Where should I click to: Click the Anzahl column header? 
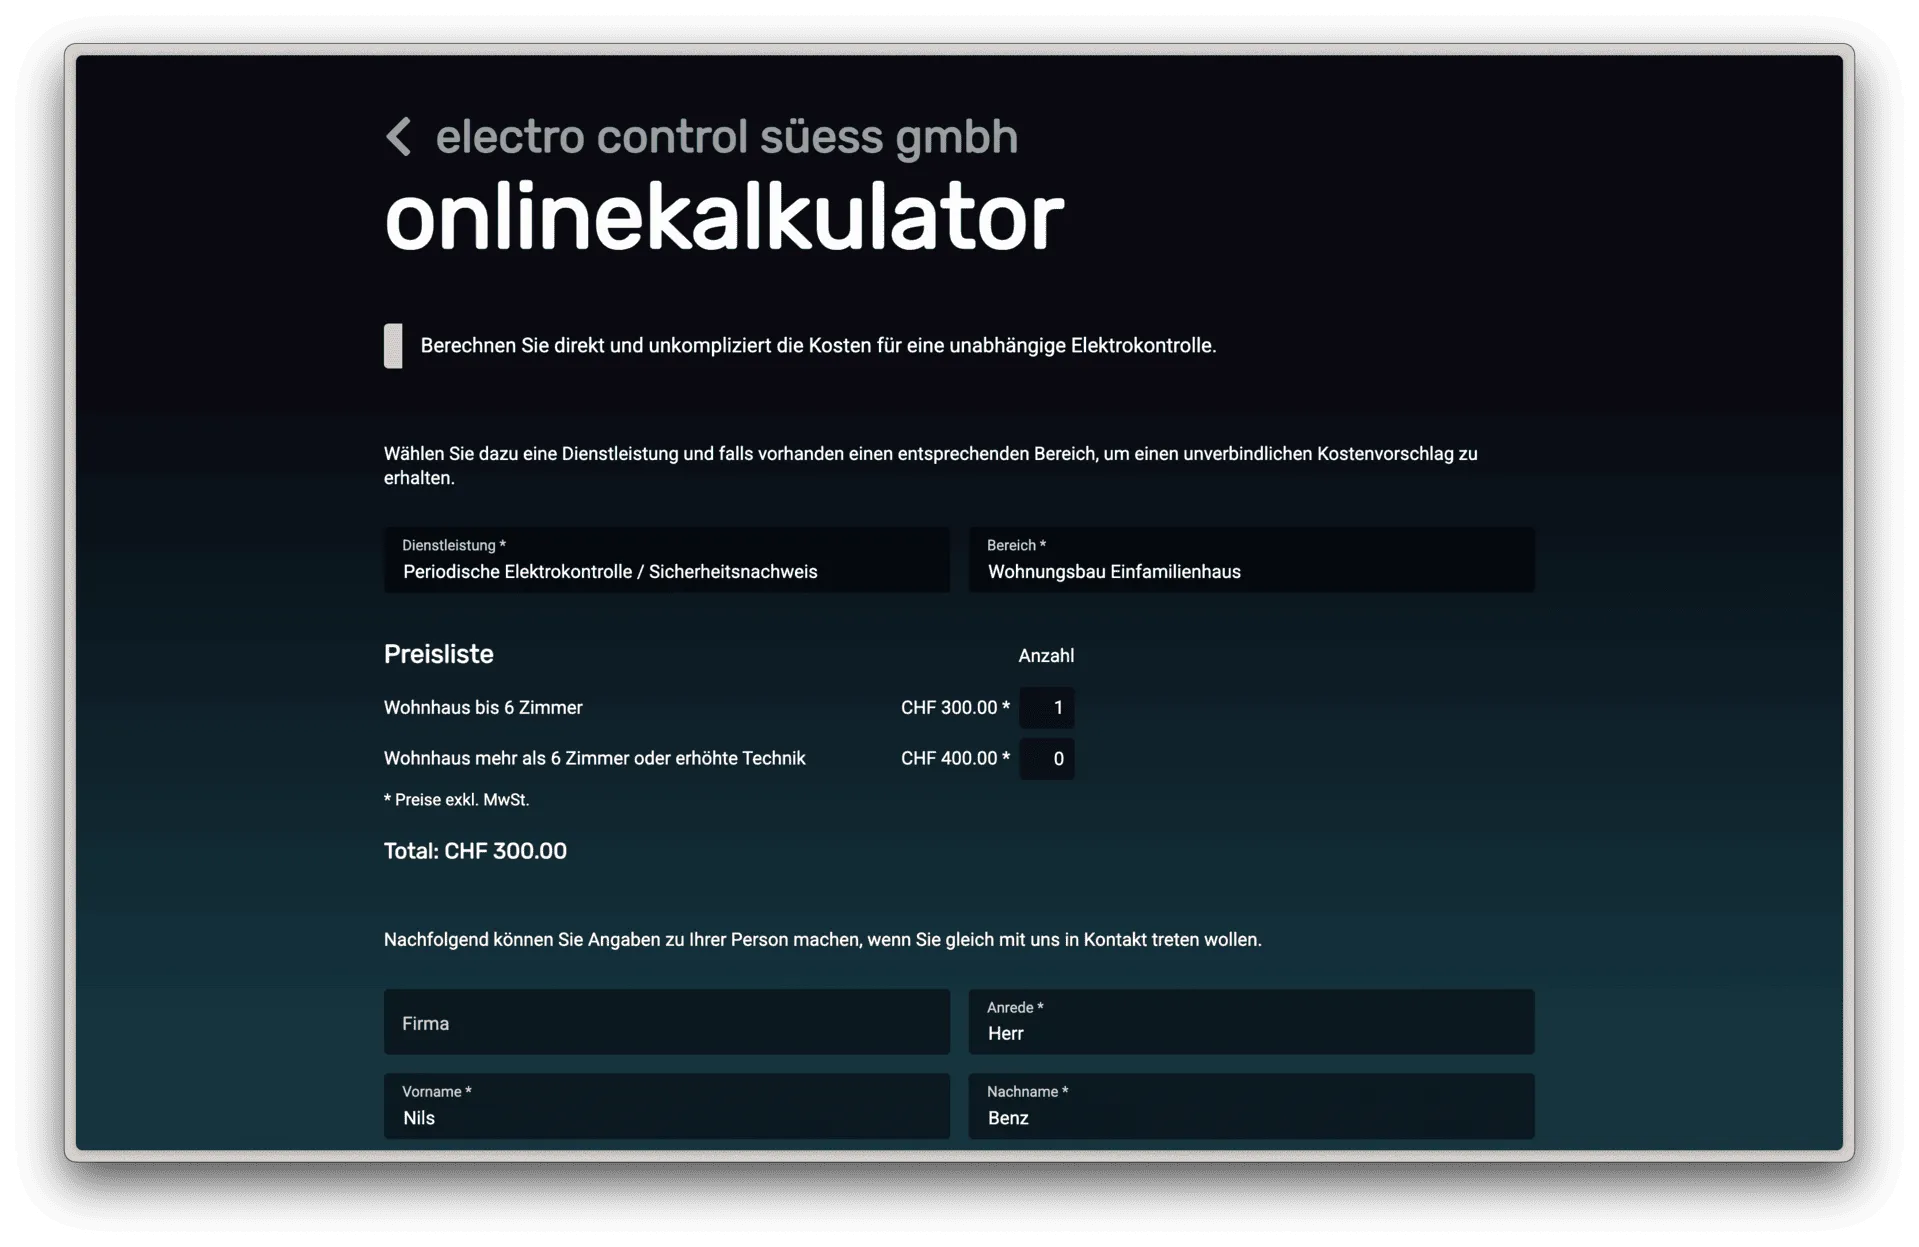[1044, 656]
